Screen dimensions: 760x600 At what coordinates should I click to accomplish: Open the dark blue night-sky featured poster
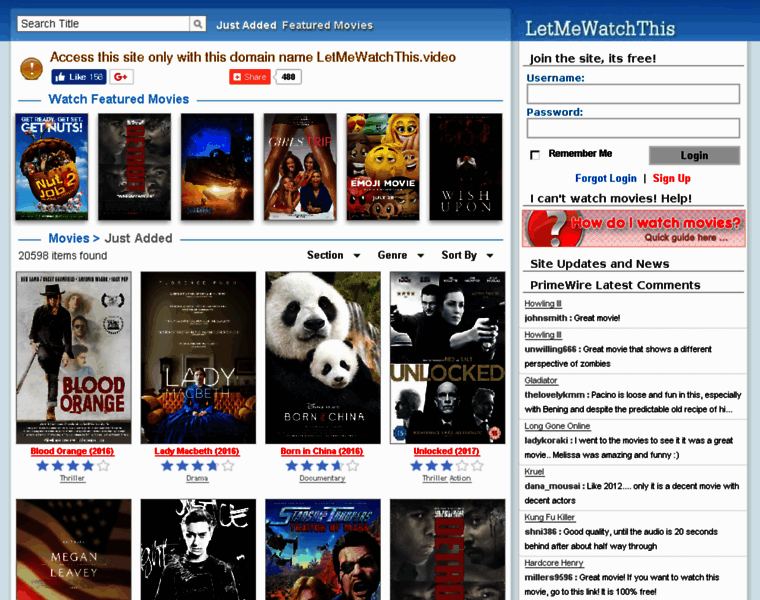[217, 167]
